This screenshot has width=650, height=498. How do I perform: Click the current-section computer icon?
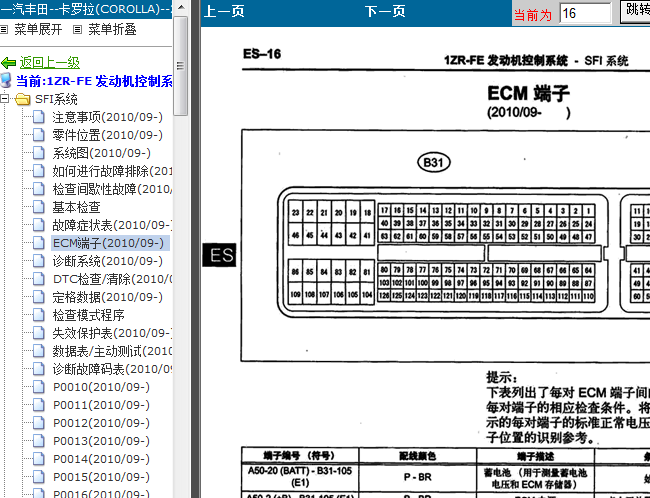[x=6, y=81]
